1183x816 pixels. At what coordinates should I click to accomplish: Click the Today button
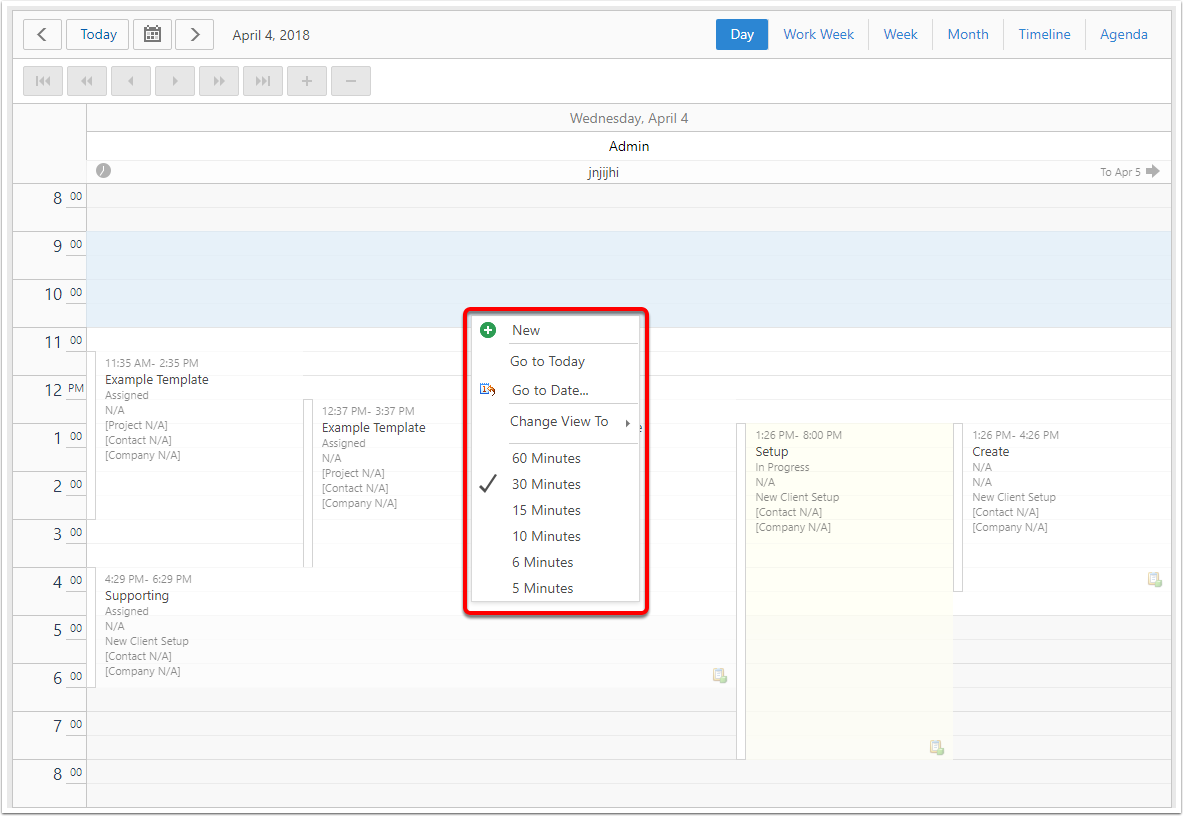click(x=98, y=35)
